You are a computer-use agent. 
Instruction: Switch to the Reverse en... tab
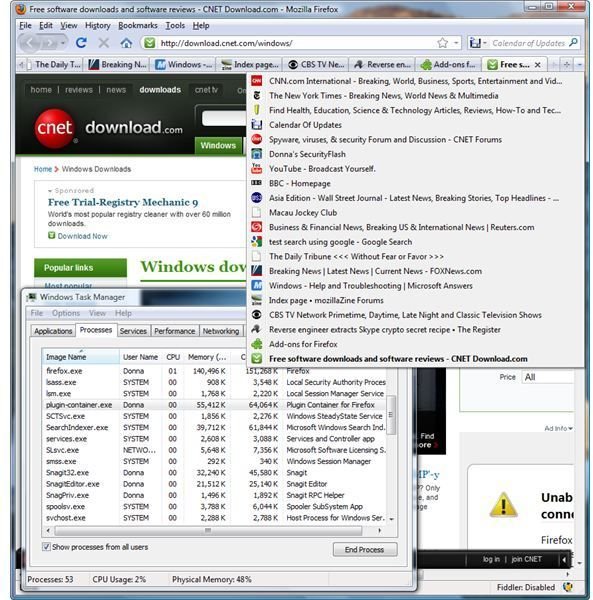[382, 65]
